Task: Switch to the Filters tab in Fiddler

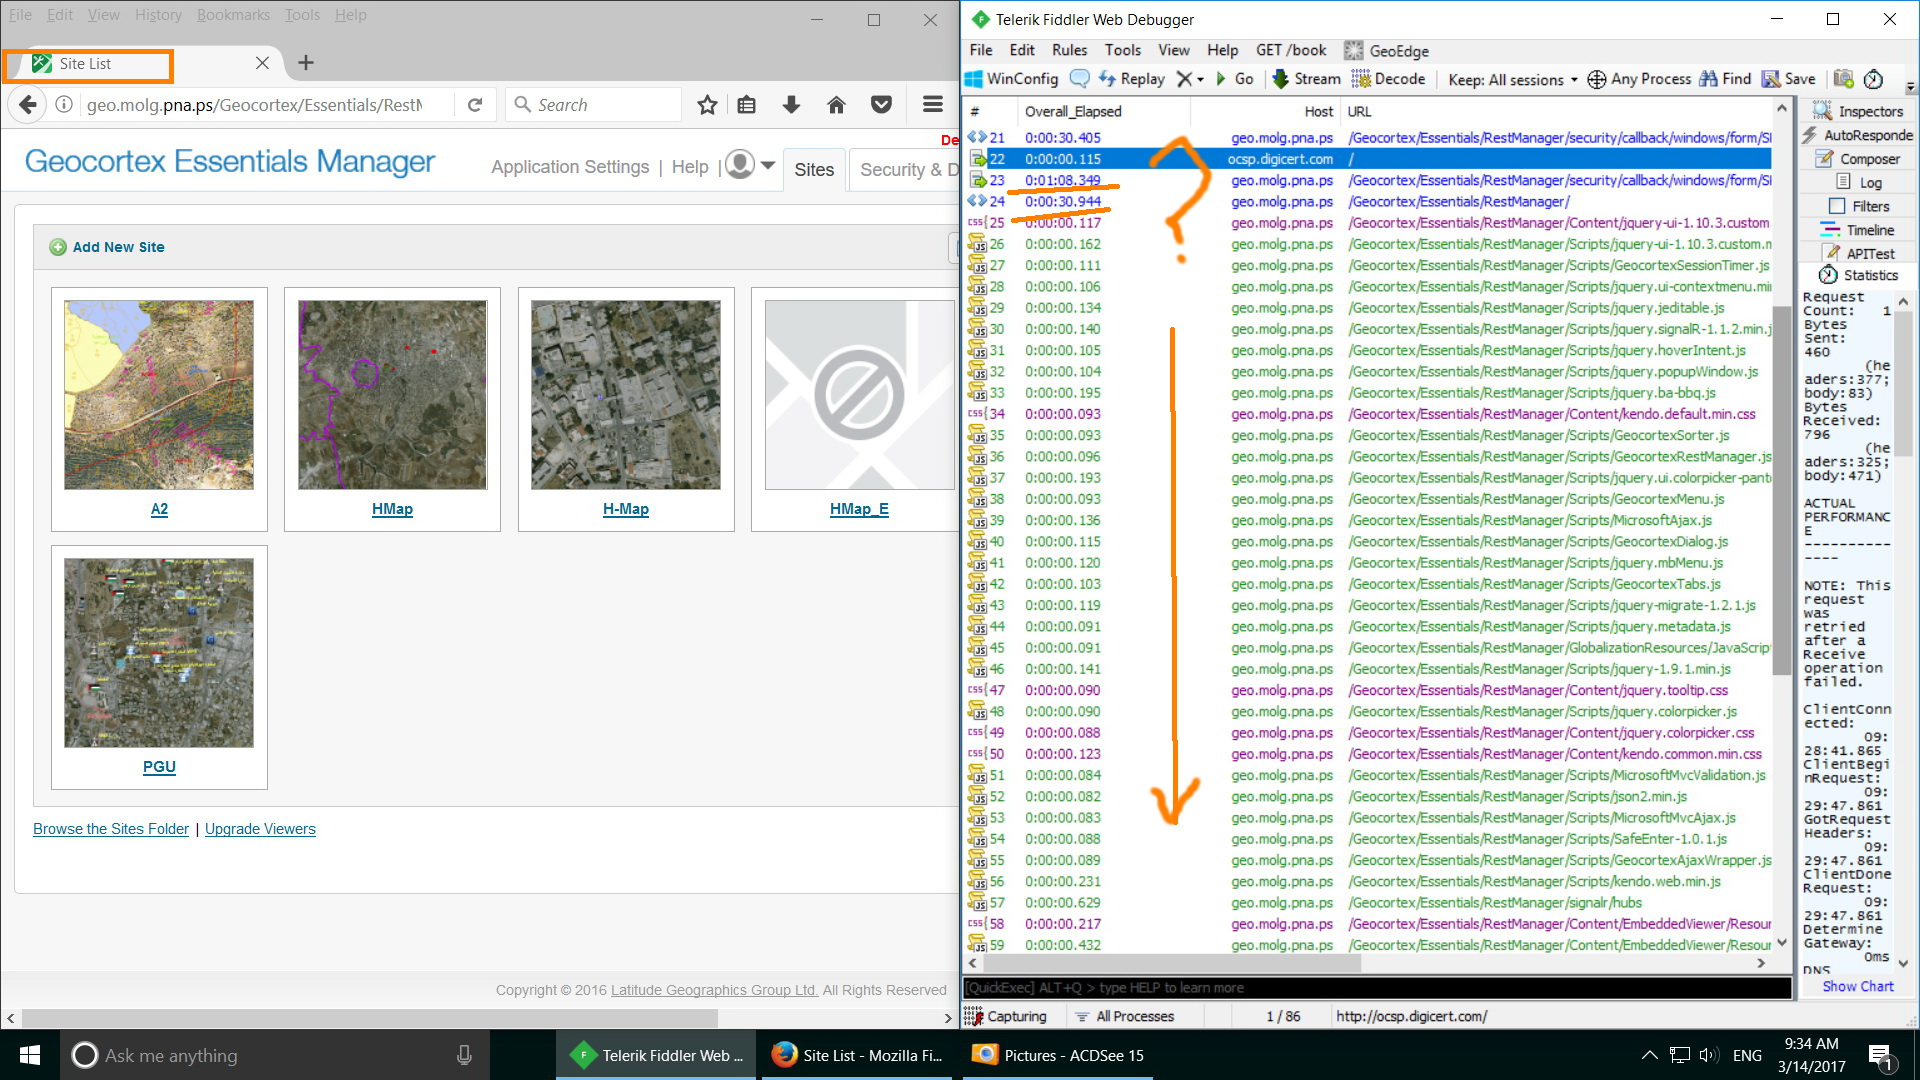Action: click(x=1859, y=206)
